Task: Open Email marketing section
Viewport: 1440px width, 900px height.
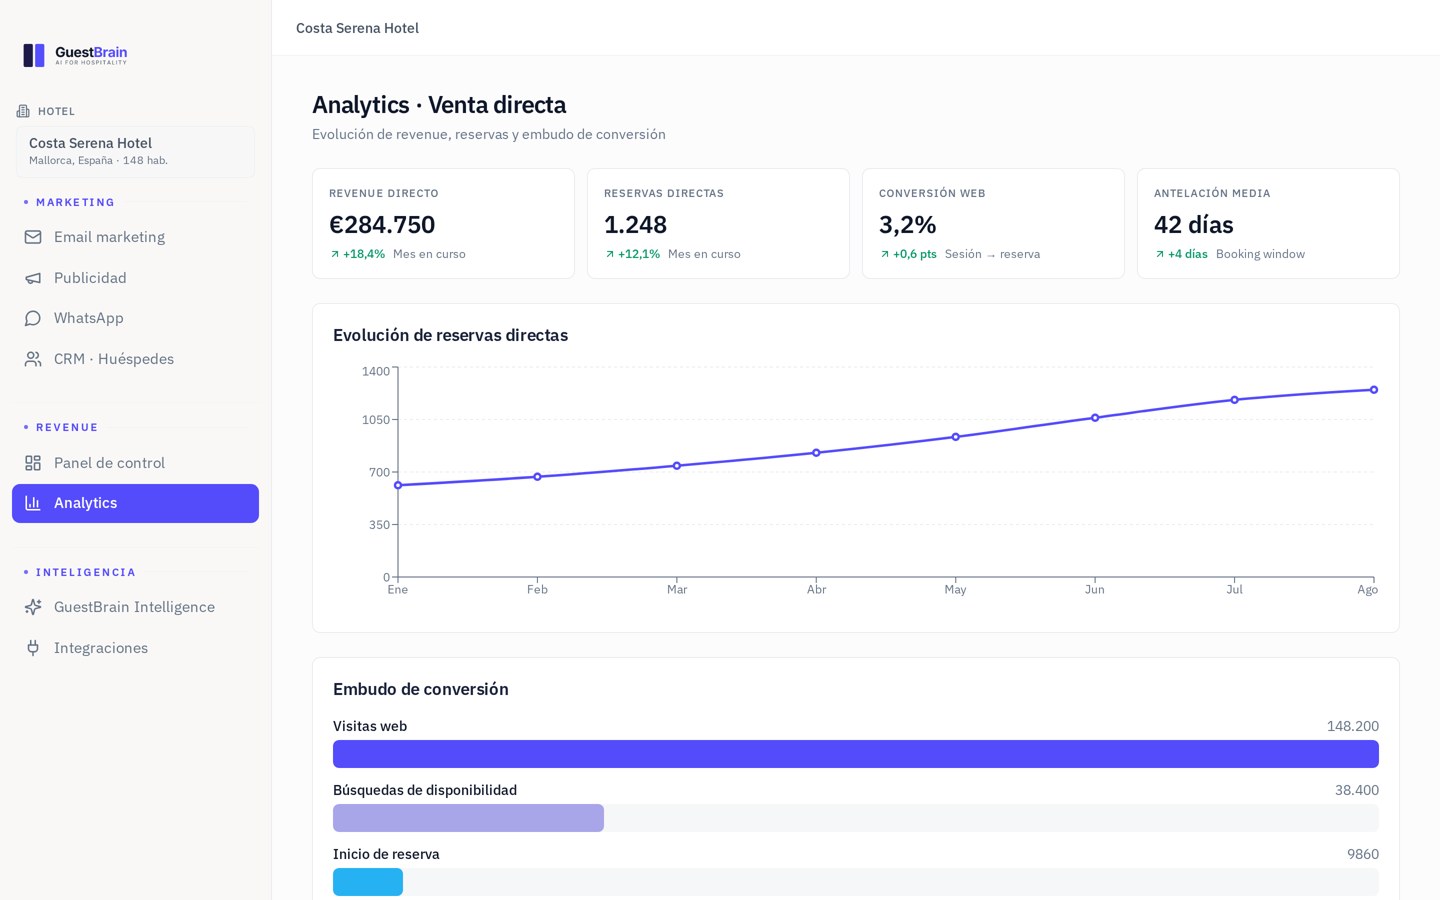Action: pyautogui.click(x=135, y=237)
